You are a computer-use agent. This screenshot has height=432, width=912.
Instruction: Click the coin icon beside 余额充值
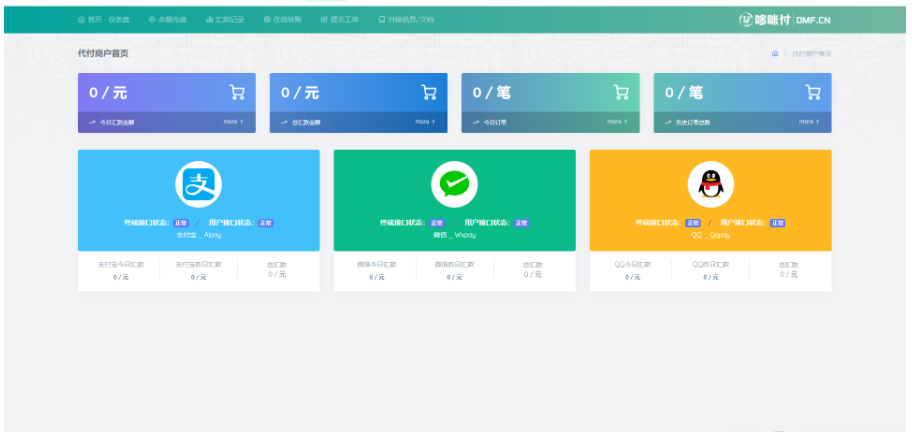coord(152,20)
